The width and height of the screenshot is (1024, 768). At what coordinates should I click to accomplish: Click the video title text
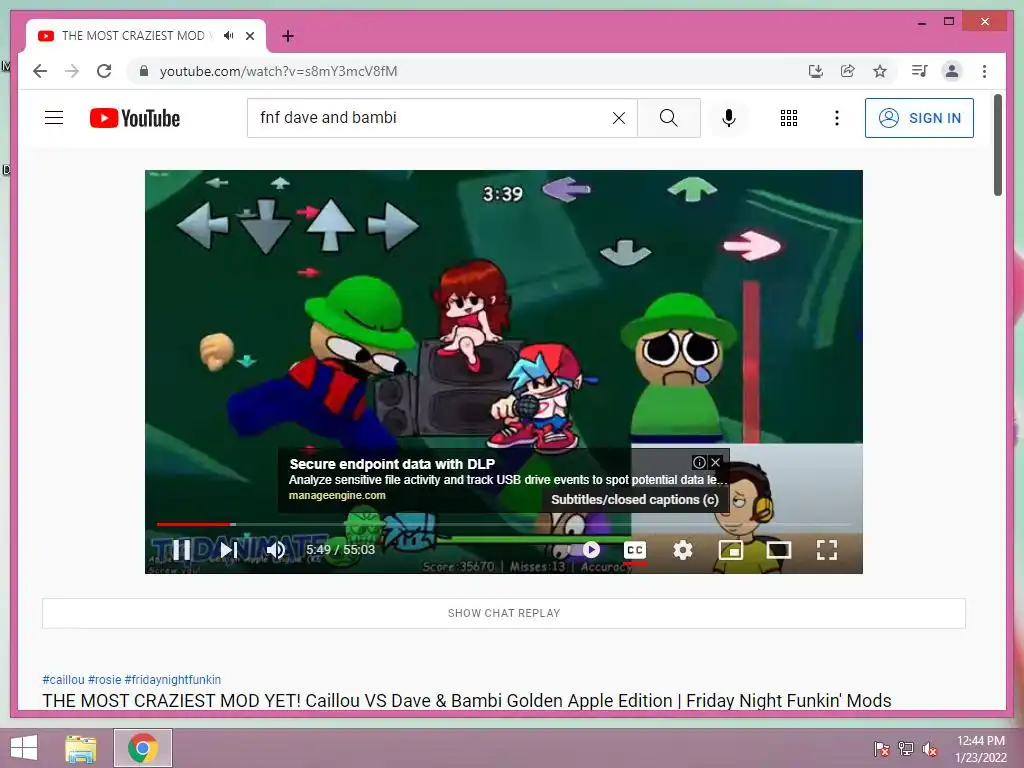pyautogui.click(x=467, y=701)
